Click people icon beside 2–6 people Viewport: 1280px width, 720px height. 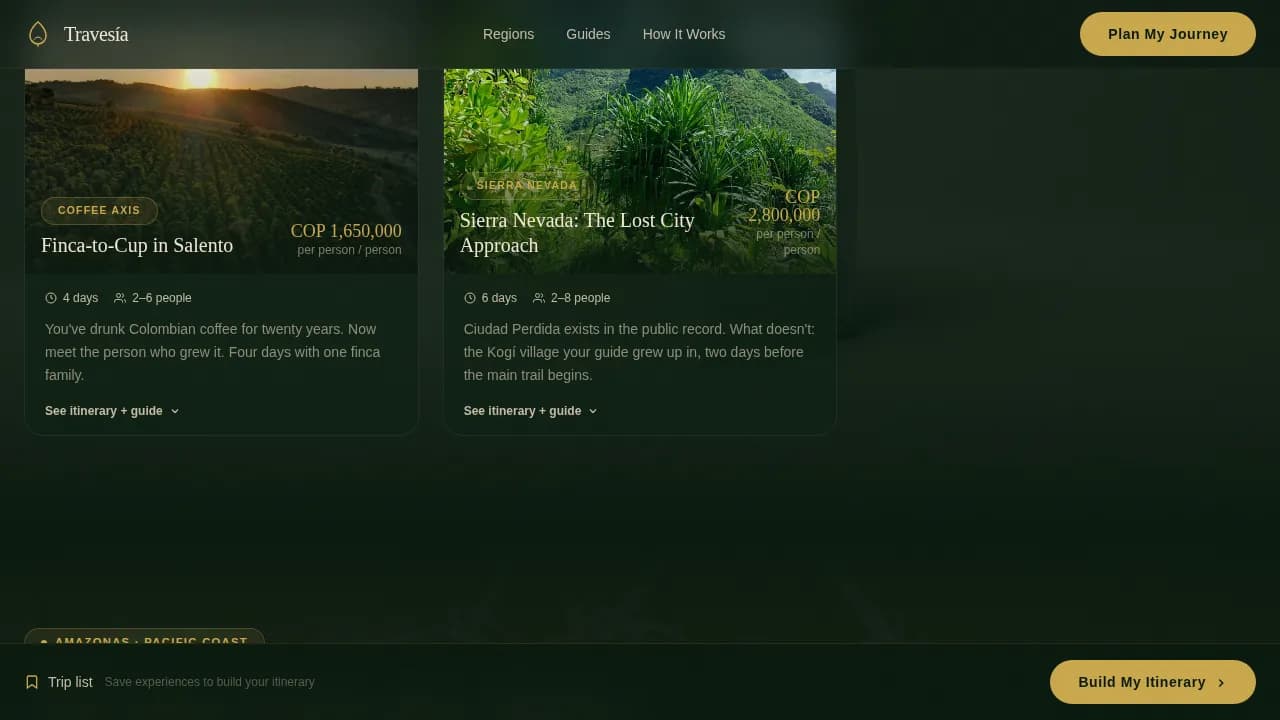[120, 298]
